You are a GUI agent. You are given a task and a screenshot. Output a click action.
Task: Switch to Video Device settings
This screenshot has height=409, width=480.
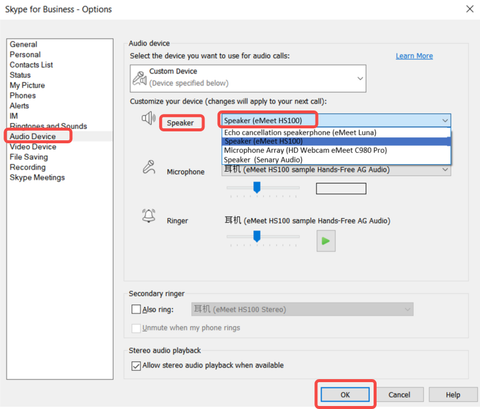33,147
